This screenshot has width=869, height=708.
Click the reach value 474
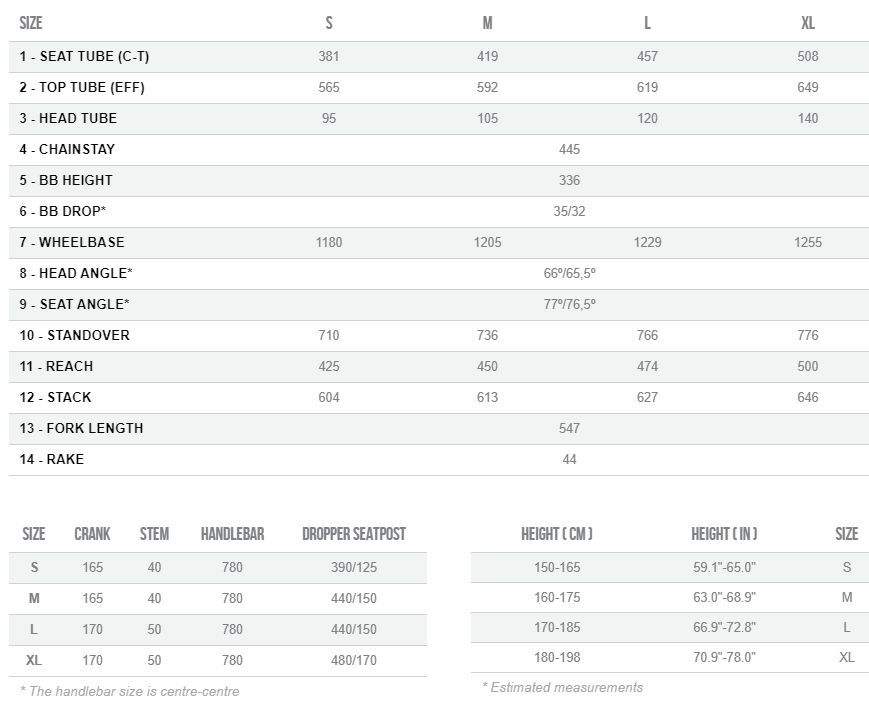(x=647, y=367)
